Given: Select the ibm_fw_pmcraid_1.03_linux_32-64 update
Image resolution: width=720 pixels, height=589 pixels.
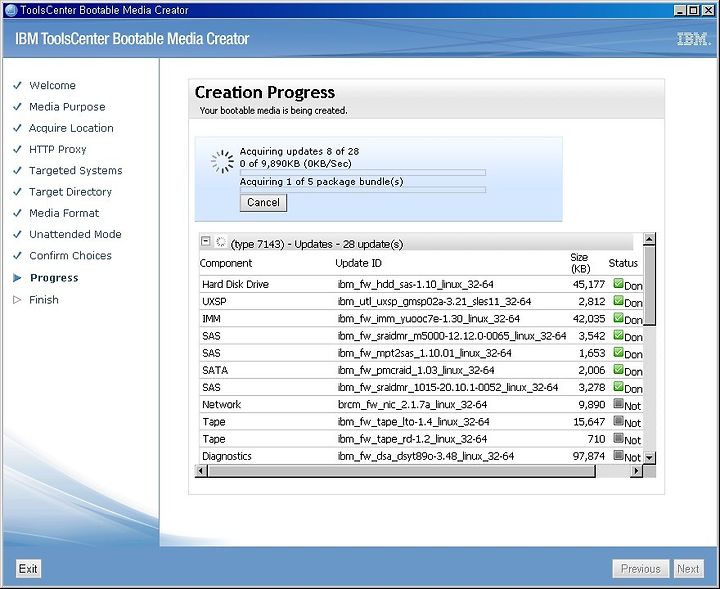Looking at the screenshot, I should coord(416,370).
